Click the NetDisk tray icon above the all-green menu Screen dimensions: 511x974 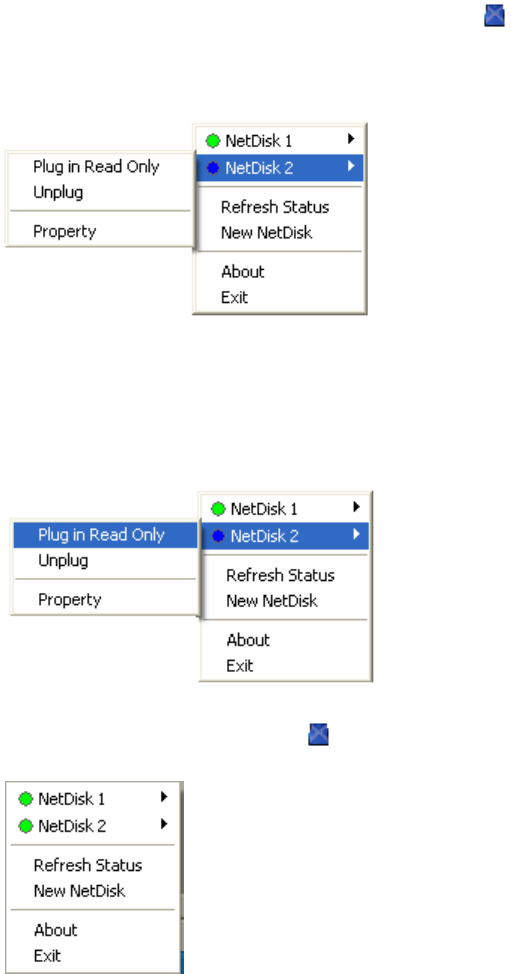pyautogui.click(x=319, y=735)
